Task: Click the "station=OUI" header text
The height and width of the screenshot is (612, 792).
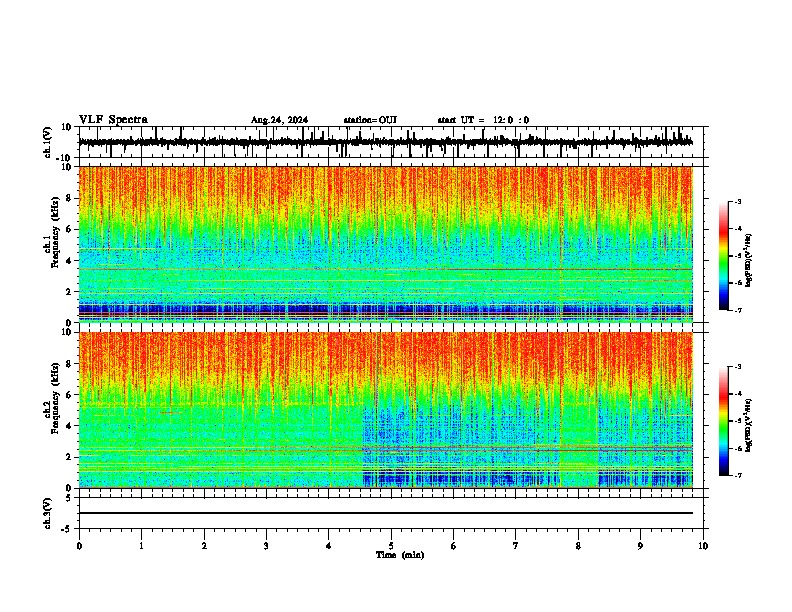Action: pos(370,120)
